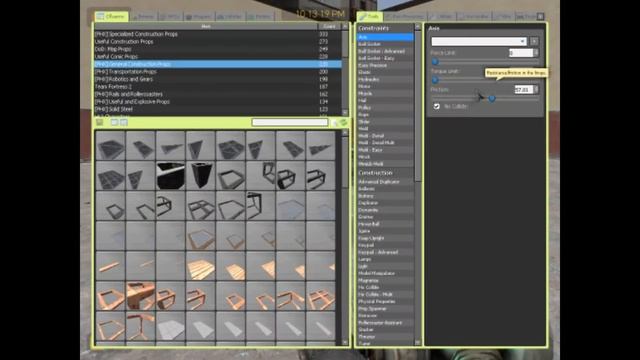Spawn the black open tub prop thumbnail

[x=171, y=176]
